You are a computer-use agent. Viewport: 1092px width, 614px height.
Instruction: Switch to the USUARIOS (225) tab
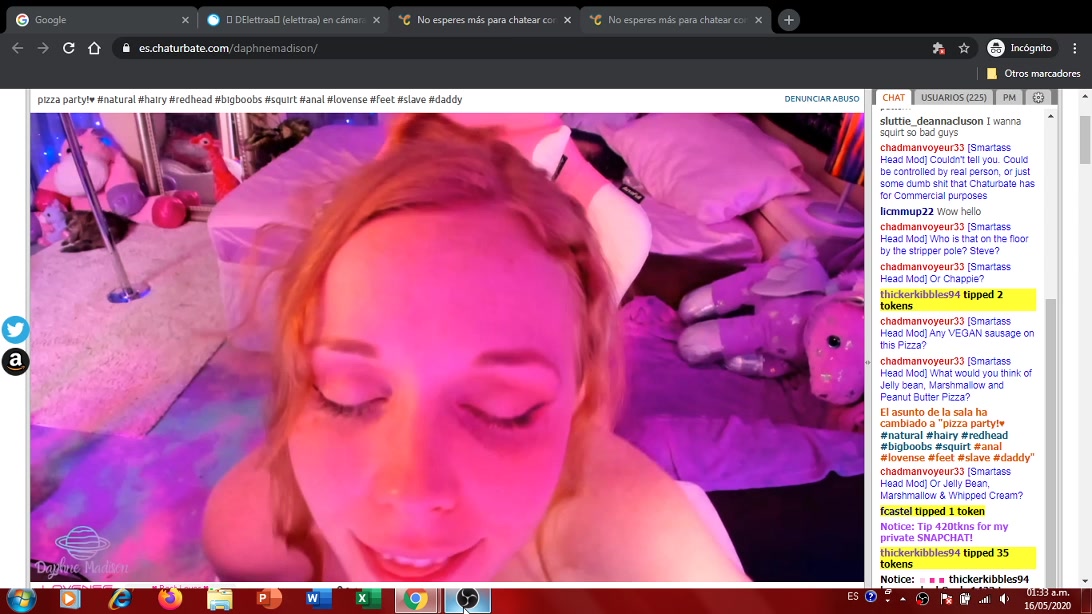point(953,98)
